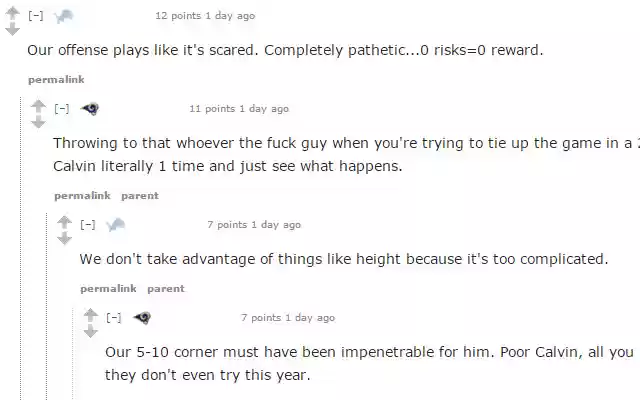This screenshot has width=640, height=400.
Task: Downvote the "We don't take advantage" comment
Action: coord(64,238)
